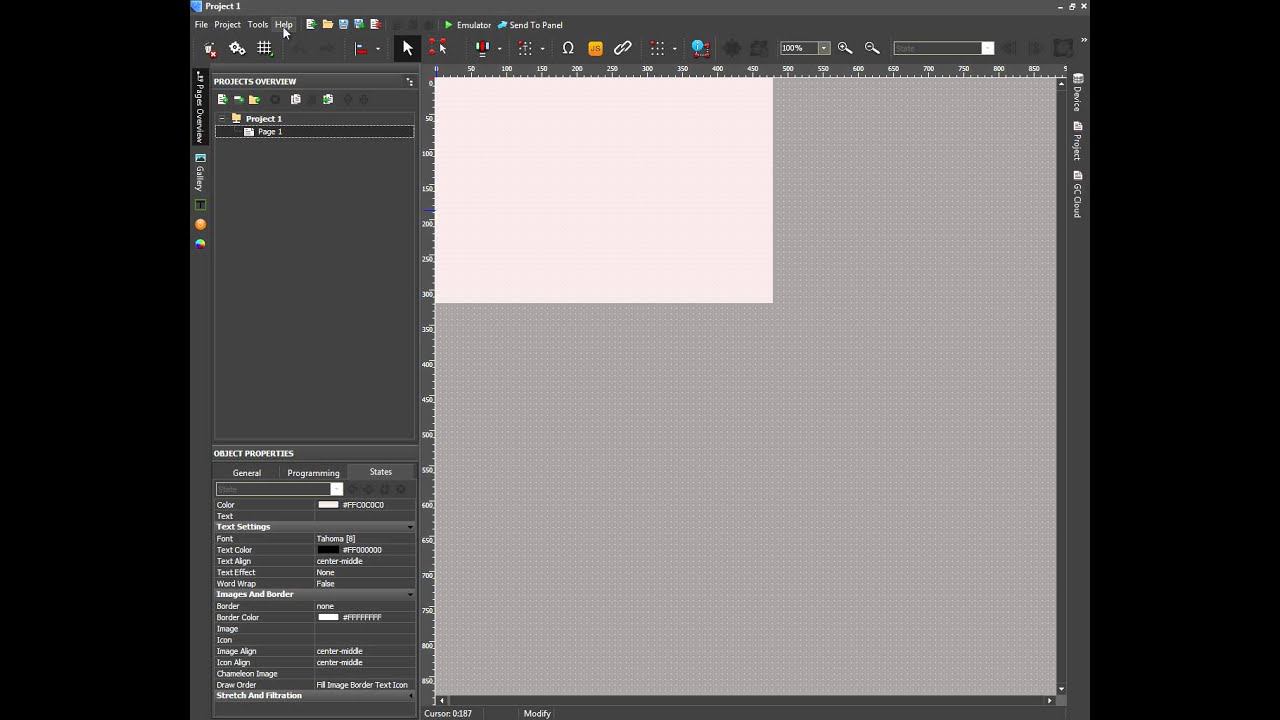This screenshot has height=720, width=1280.
Task: Launch the Emulator
Action: [467, 25]
